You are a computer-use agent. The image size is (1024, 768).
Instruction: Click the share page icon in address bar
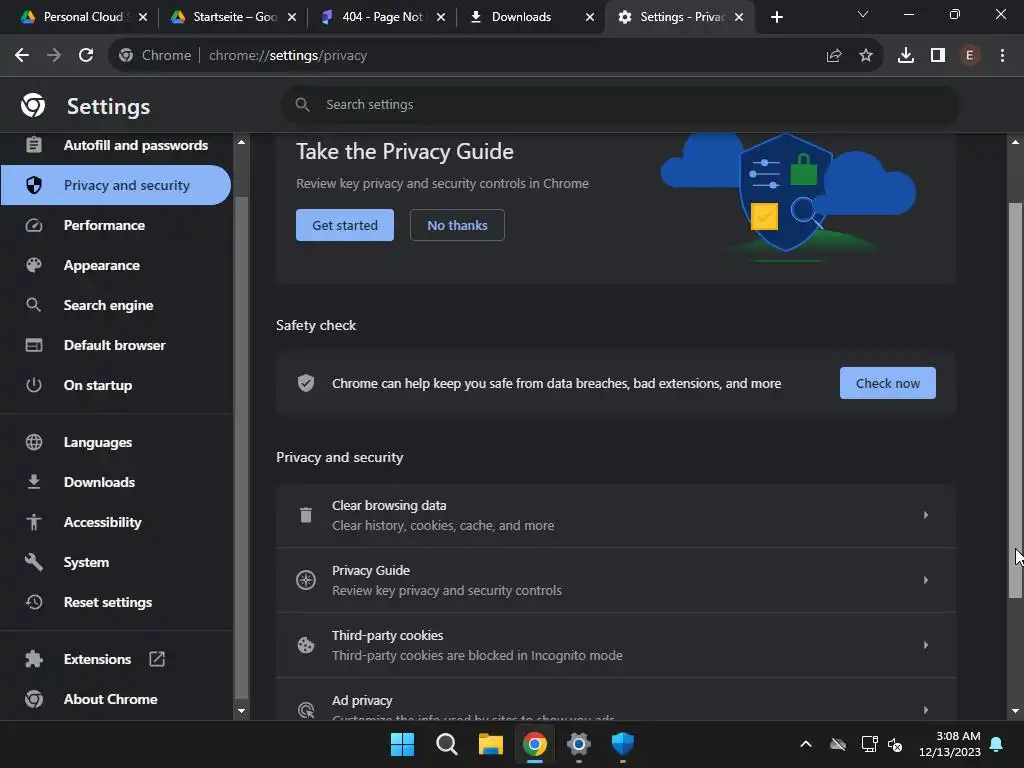tap(834, 56)
